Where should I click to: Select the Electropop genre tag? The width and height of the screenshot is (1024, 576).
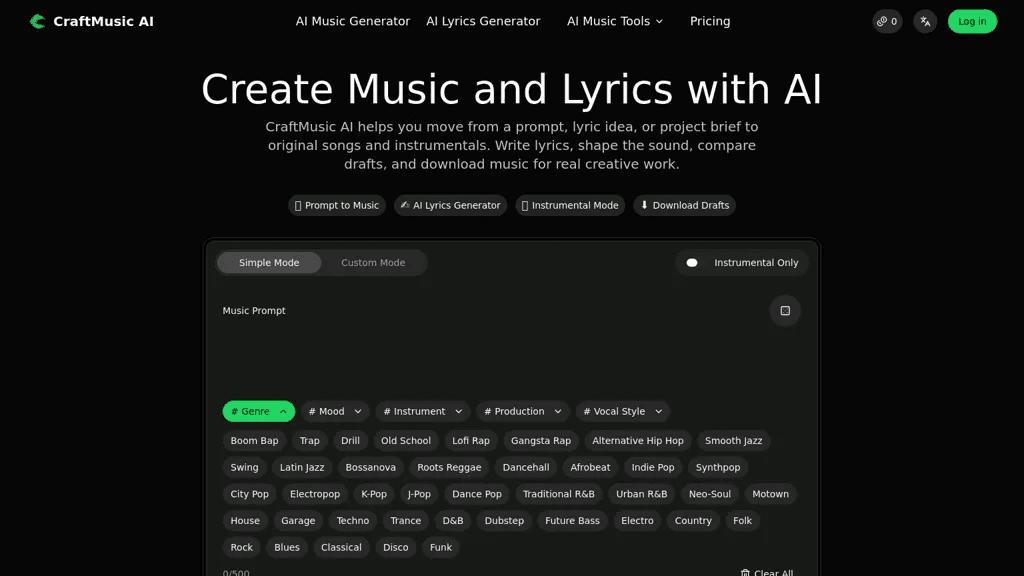[315, 494]
